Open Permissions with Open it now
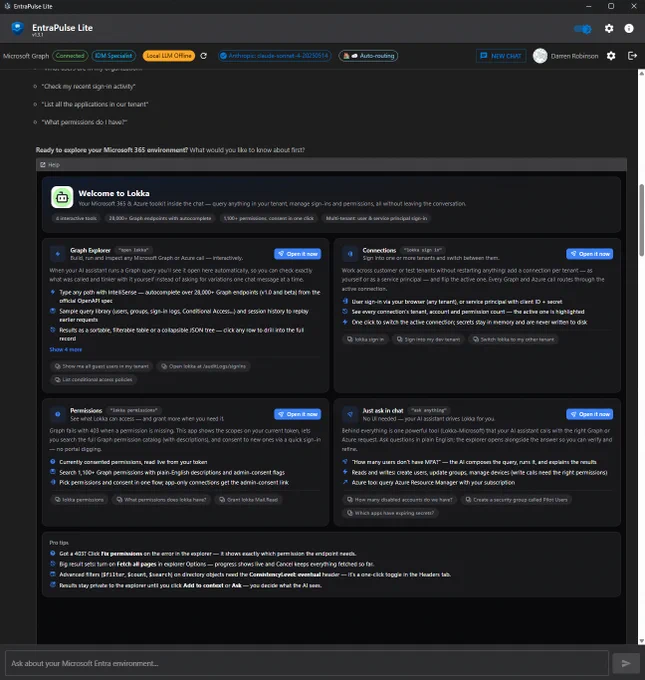 pyautogui.click(x=298, y=414)
